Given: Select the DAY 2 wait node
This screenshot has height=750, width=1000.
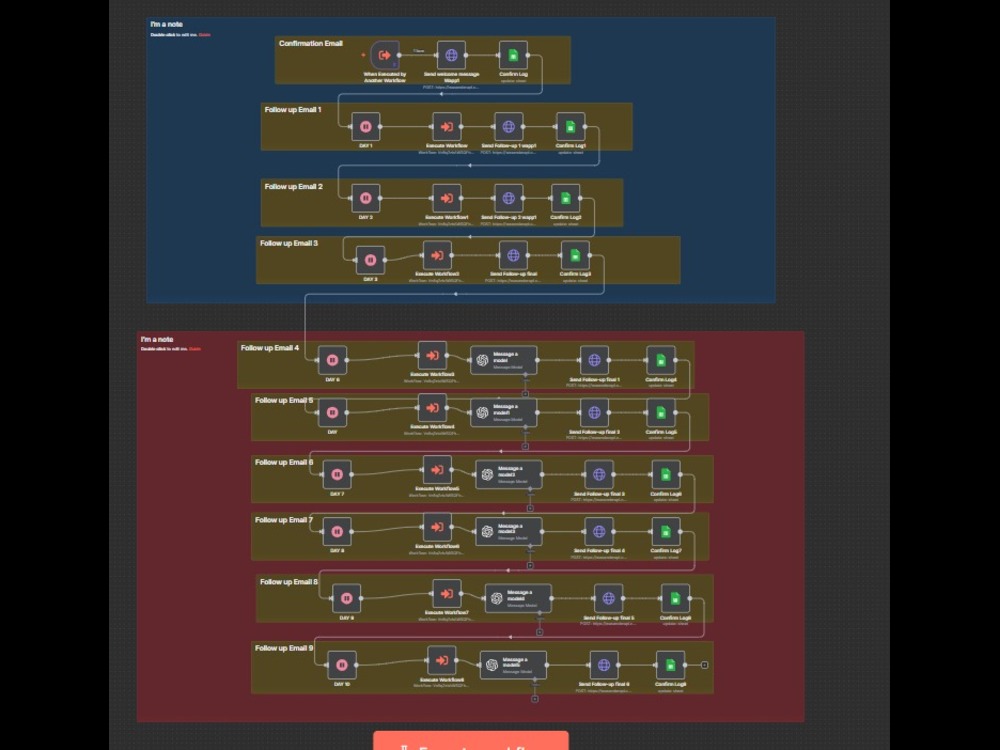Looking at the screenshot, I should click(x=365, y=198).
